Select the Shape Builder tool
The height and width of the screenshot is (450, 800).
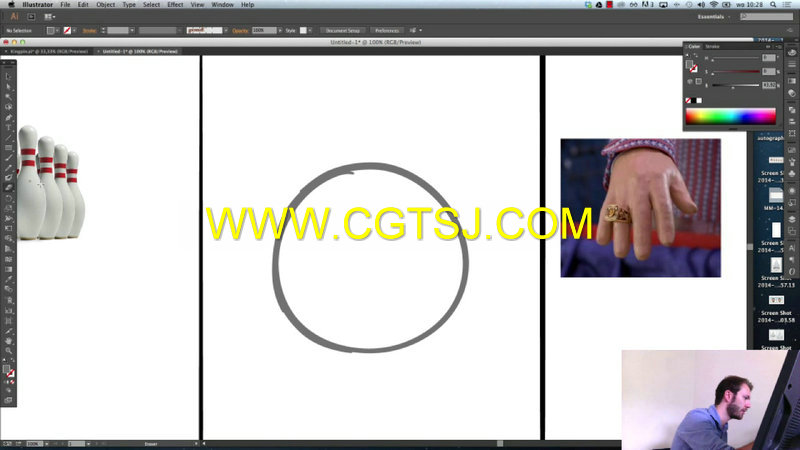8,239
